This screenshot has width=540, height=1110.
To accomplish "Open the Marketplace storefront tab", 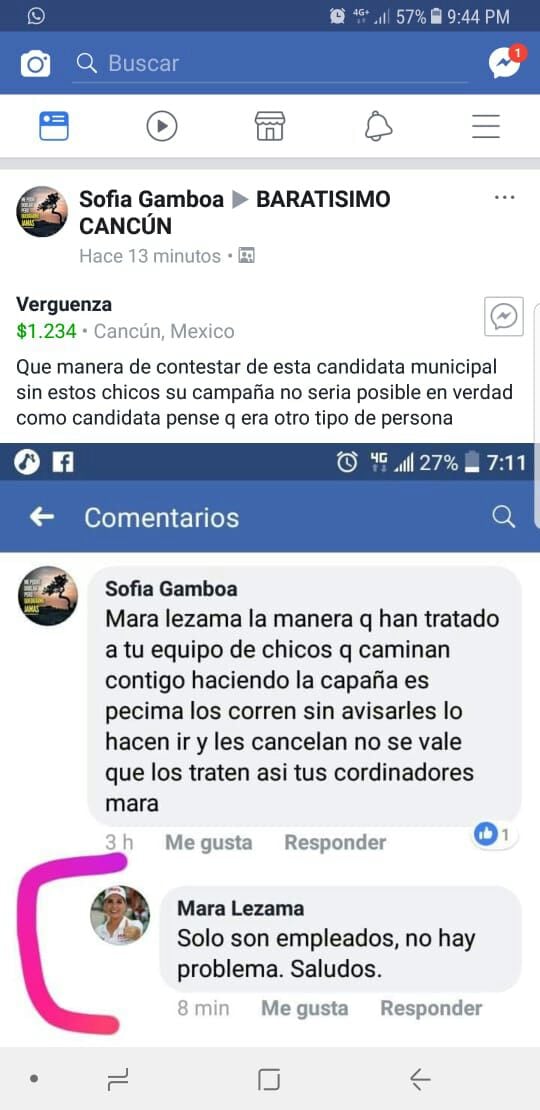I will [270, 127].
